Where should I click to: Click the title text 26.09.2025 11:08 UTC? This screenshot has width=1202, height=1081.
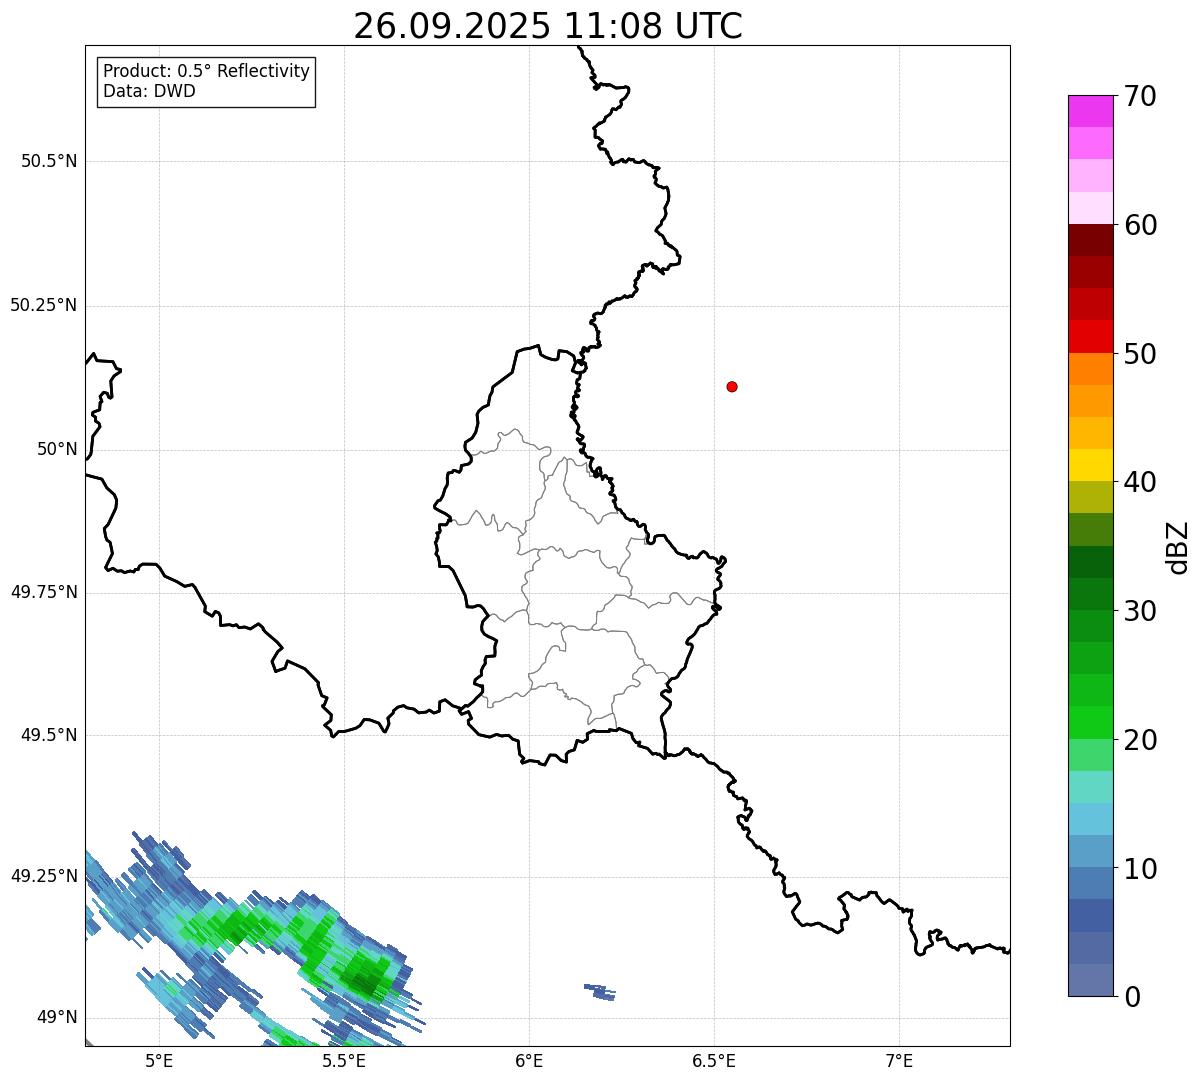pos(548,26)
